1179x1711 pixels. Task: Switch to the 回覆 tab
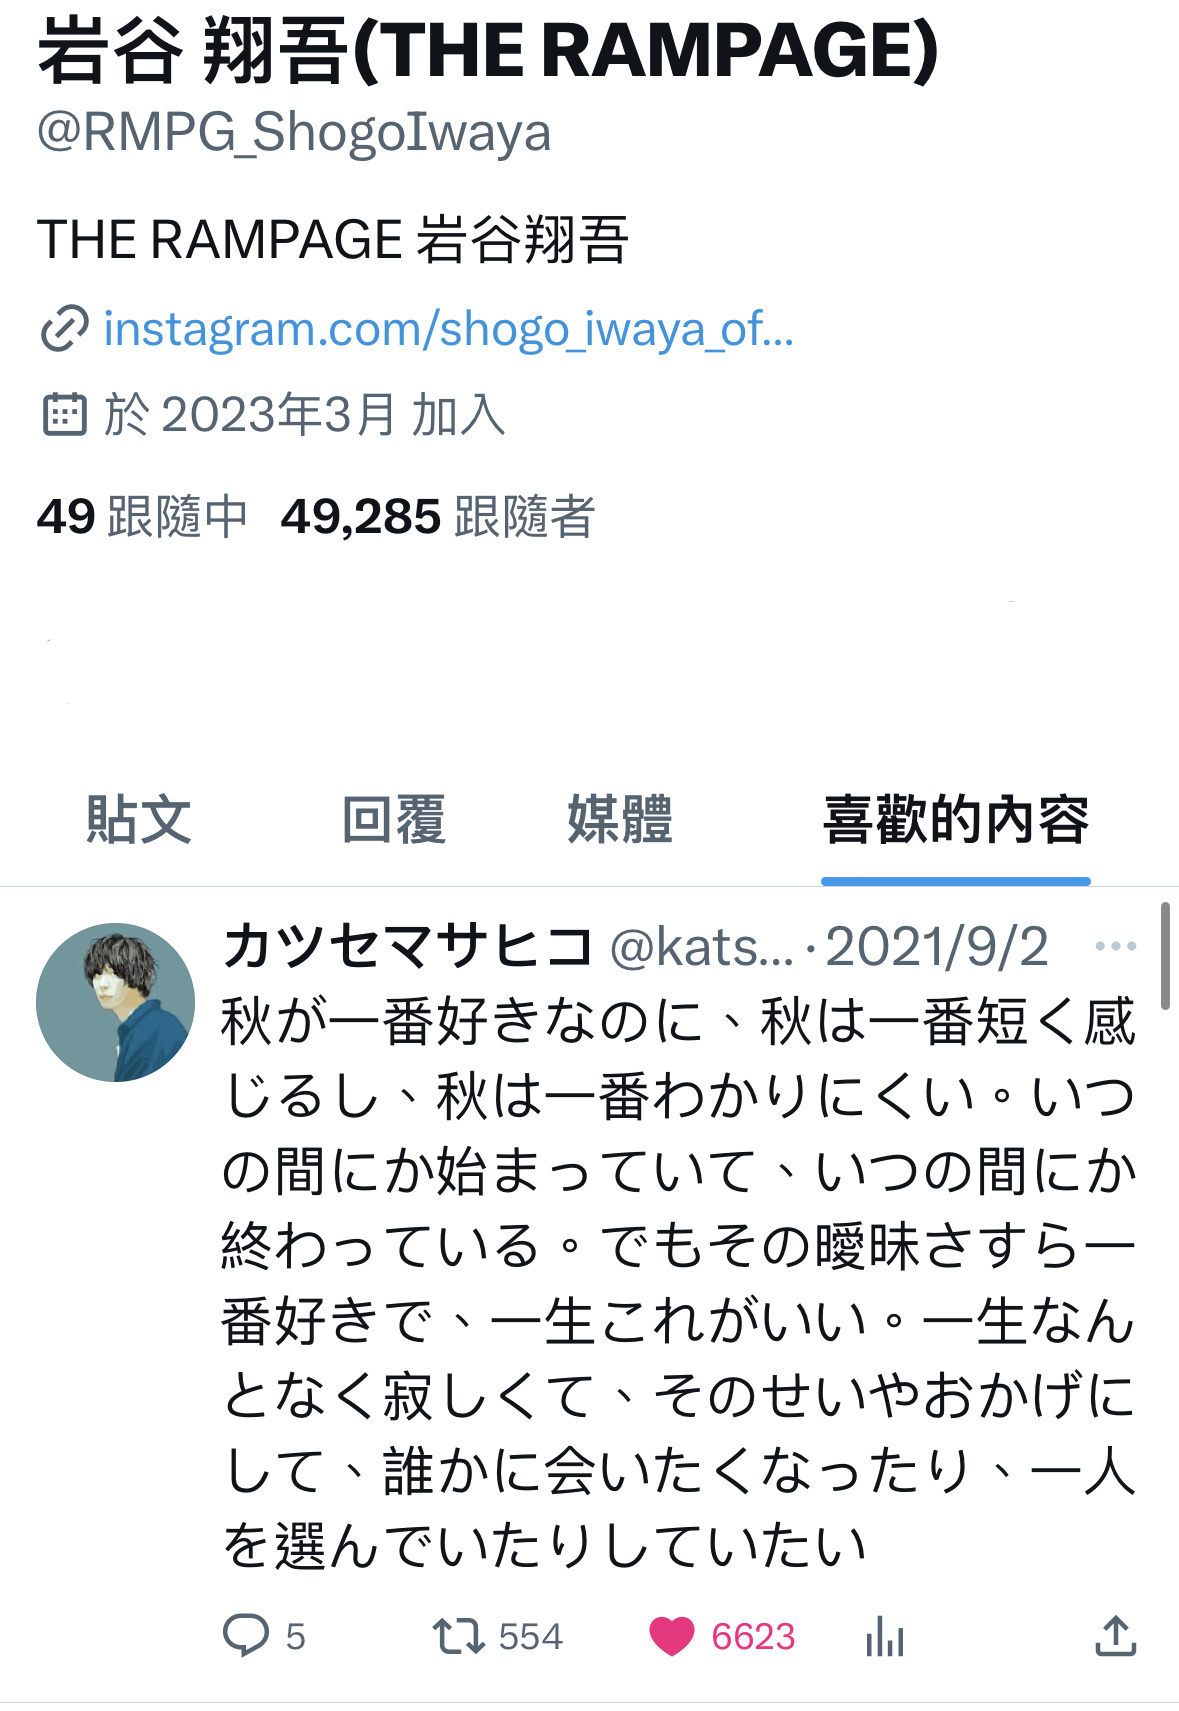click(393, 820)
